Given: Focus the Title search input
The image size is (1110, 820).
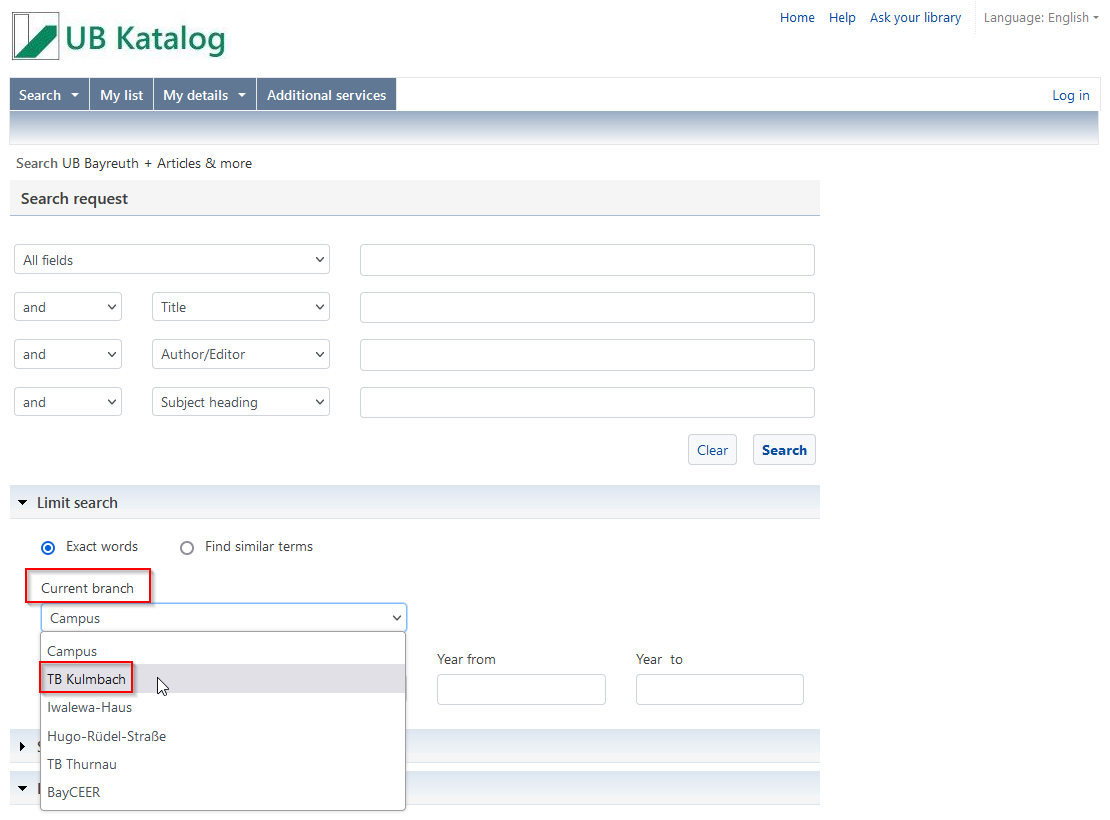Looking at the screenshot, I should click(x=587, y=307).
